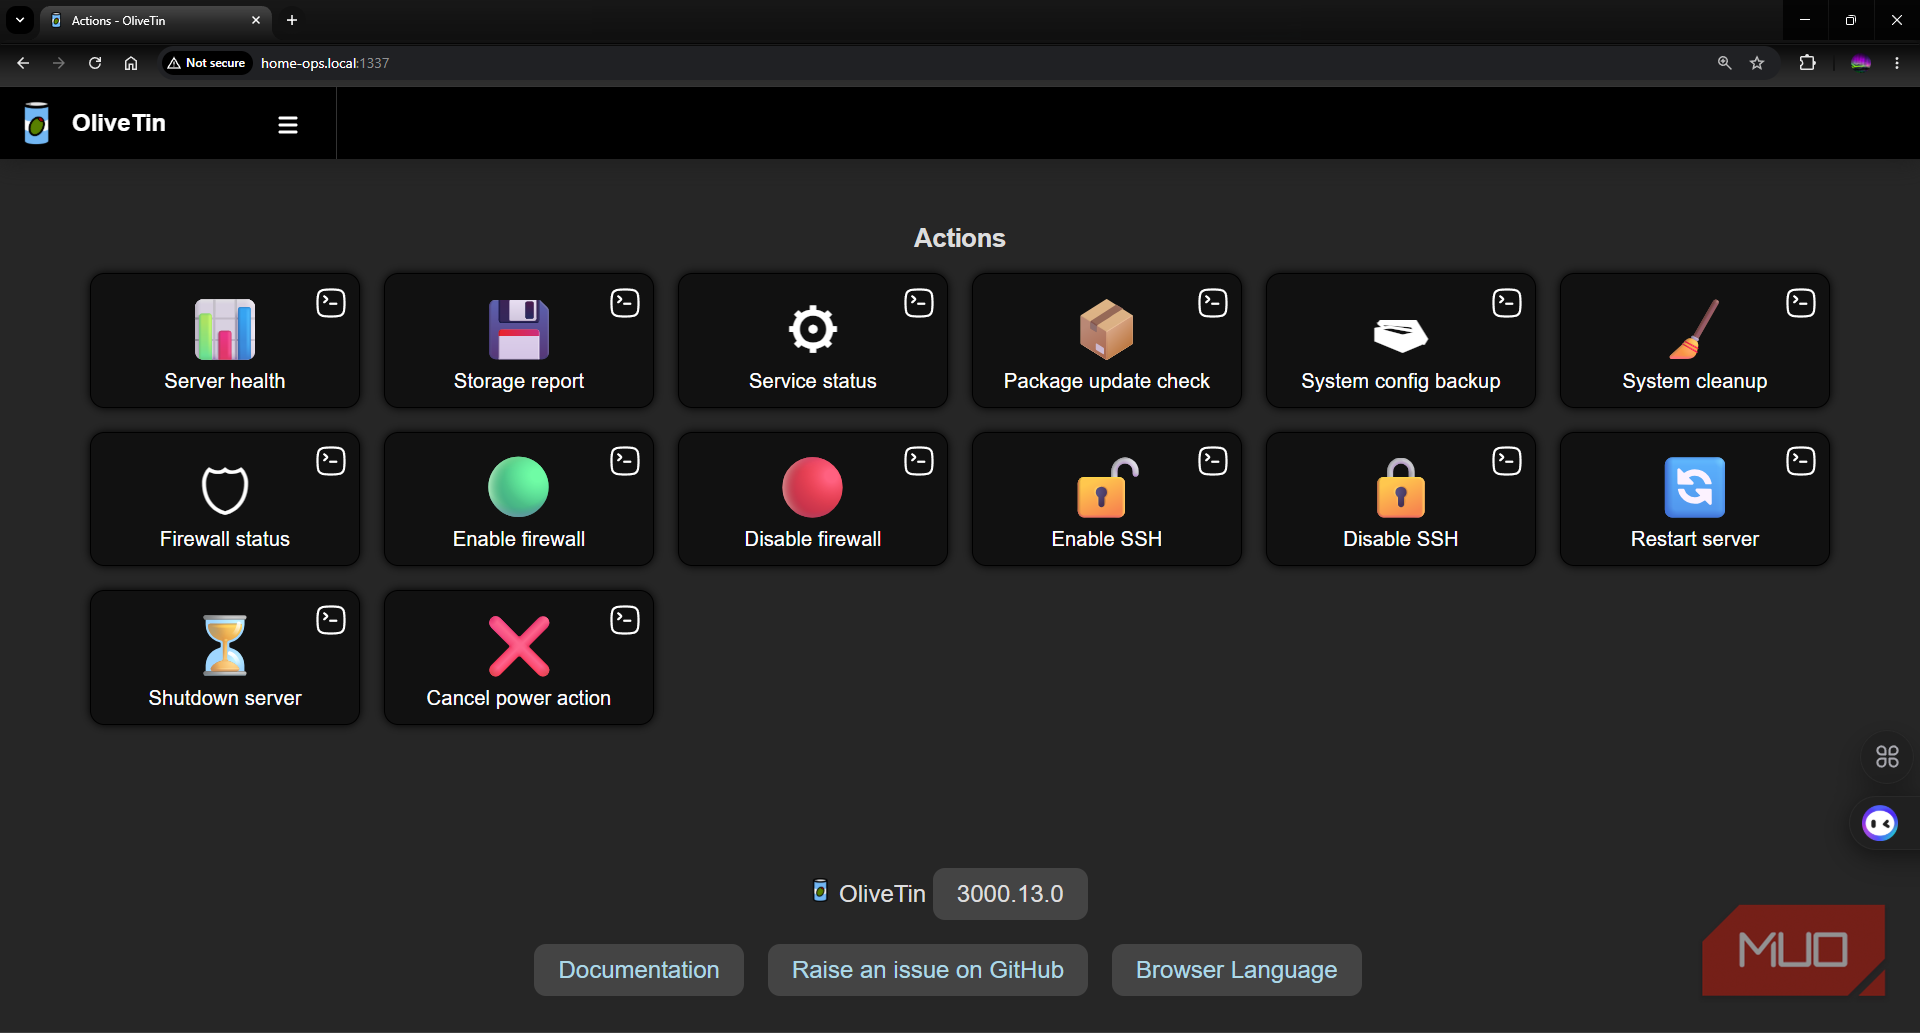Screen dimensions: 1920x1033
Task: Open terminal log icon on System config backup card
Action: pyautogui.click(x=1507, y=302)
